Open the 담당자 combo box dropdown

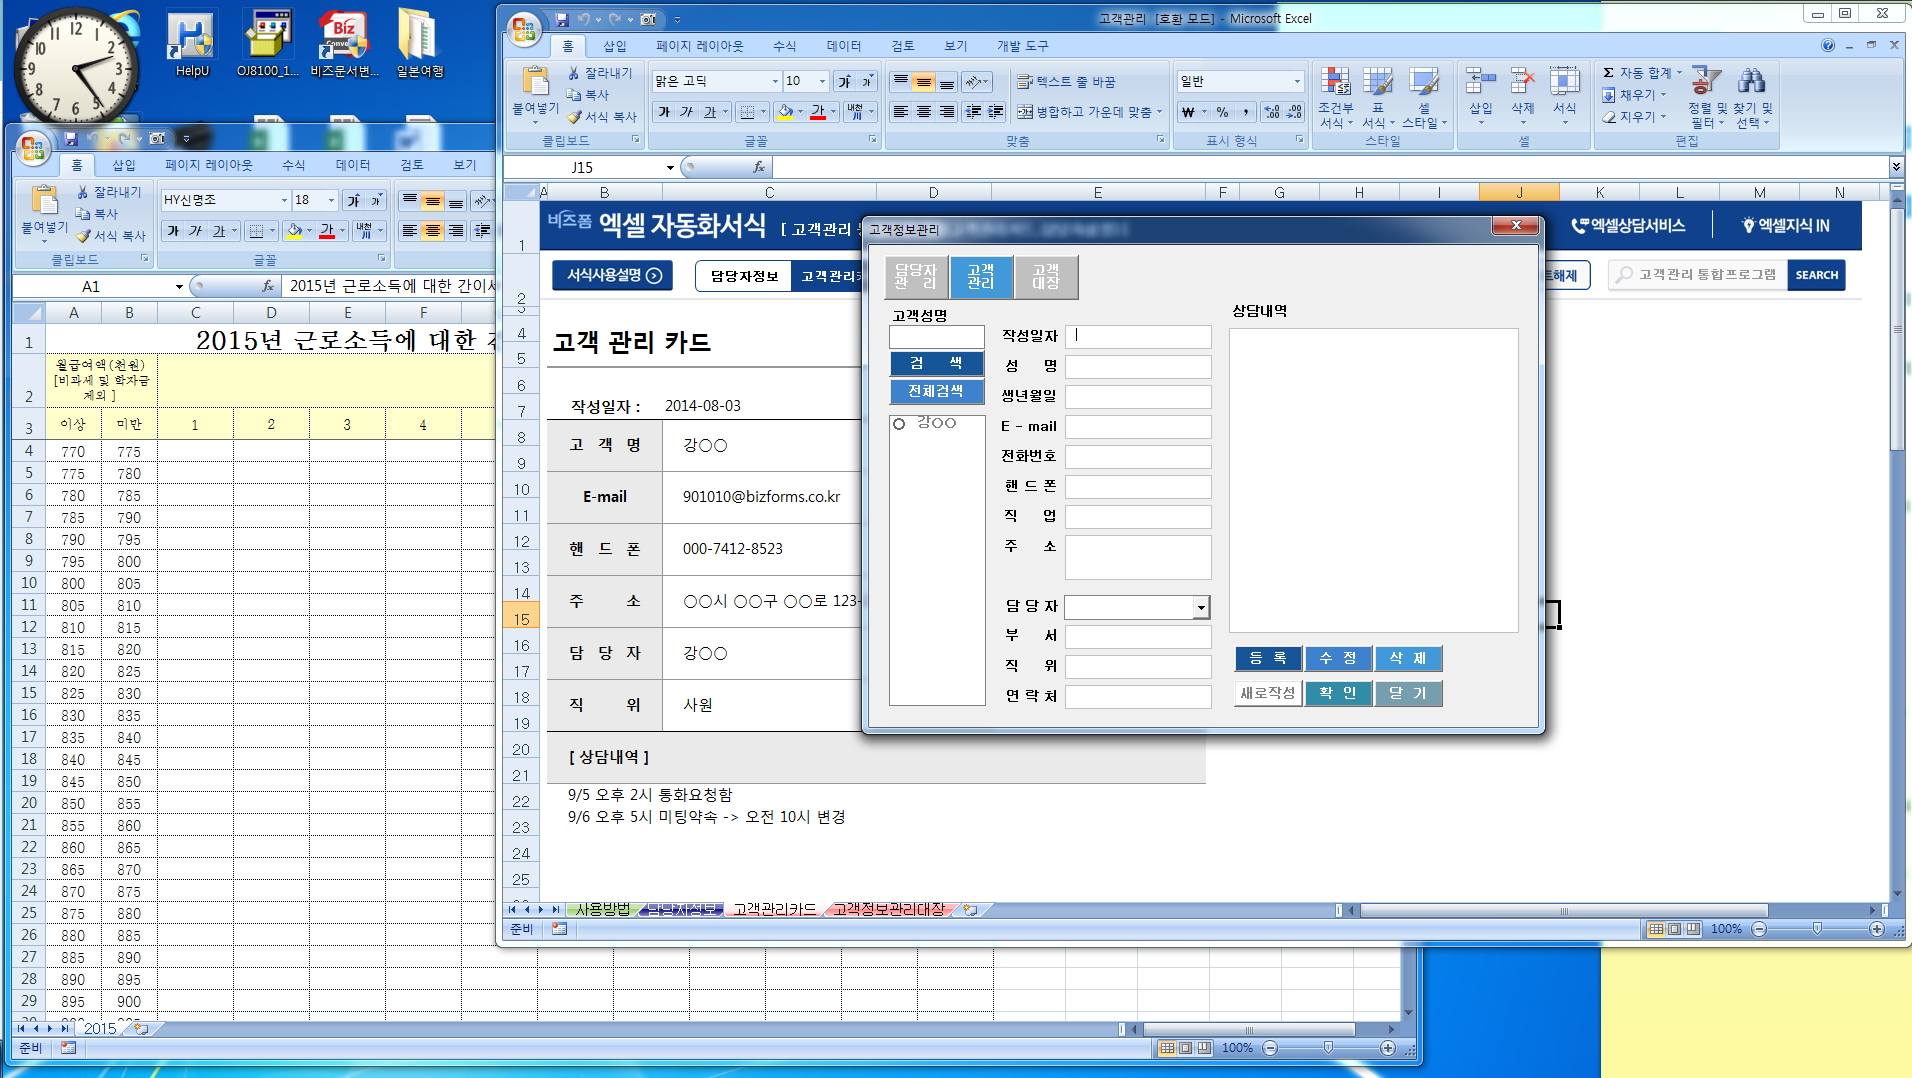[x=1201, y=607]
